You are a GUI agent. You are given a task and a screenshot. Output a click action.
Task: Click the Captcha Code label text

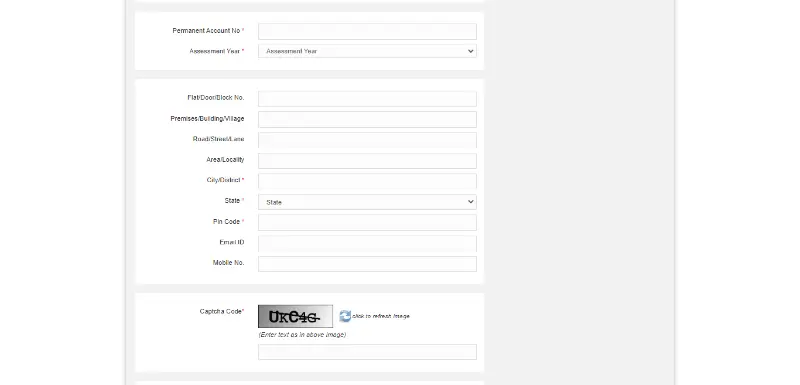pos(221,311)
